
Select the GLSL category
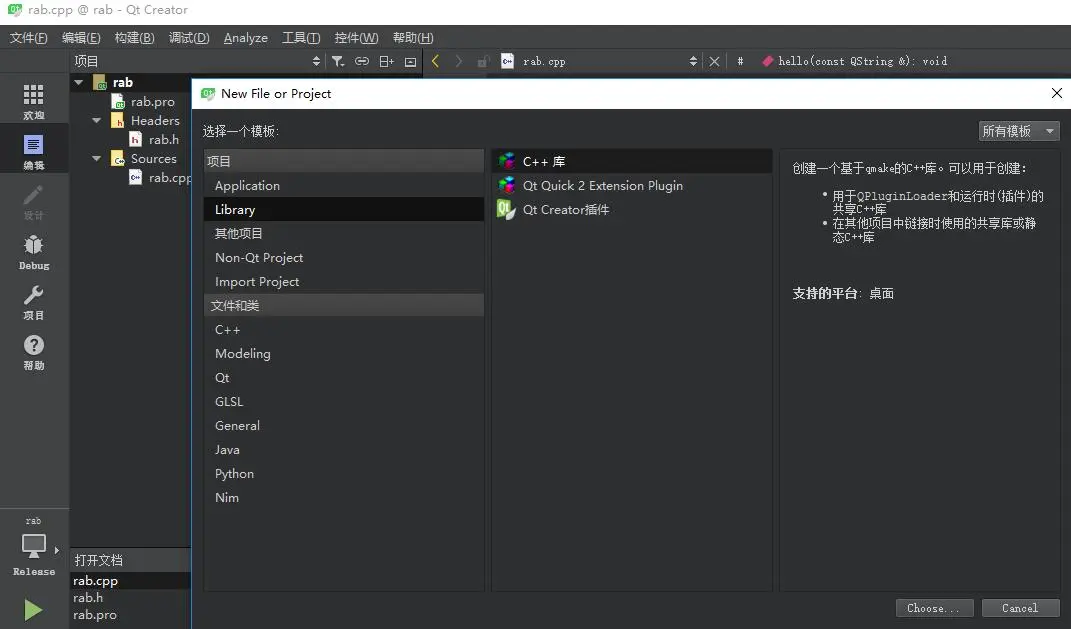tap(344, 402)
